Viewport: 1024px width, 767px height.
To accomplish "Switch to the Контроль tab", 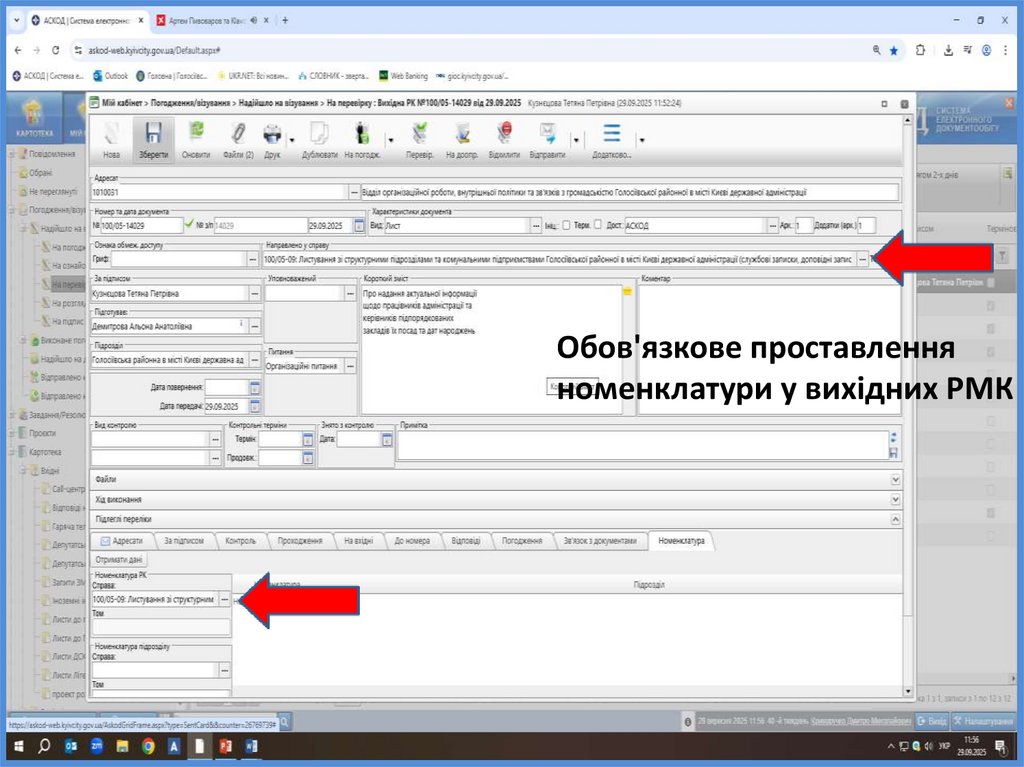I will tap(240, 541).
